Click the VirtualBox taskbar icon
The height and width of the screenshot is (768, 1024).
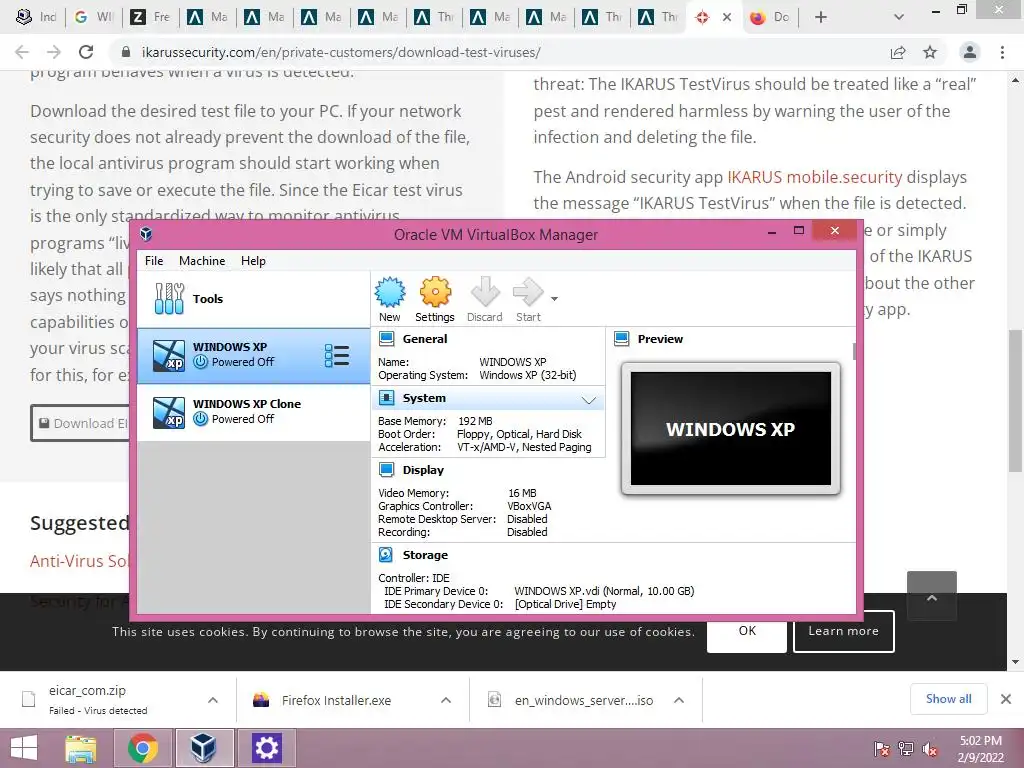tap(204, 748)
